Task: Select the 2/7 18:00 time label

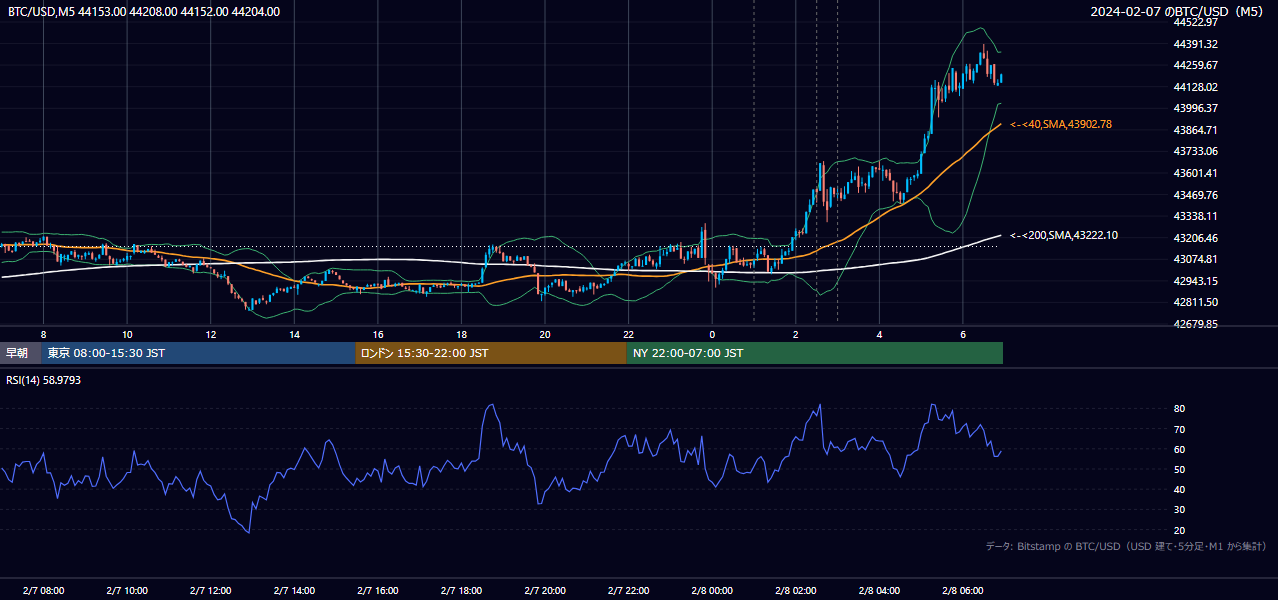Action: [461, 591]
